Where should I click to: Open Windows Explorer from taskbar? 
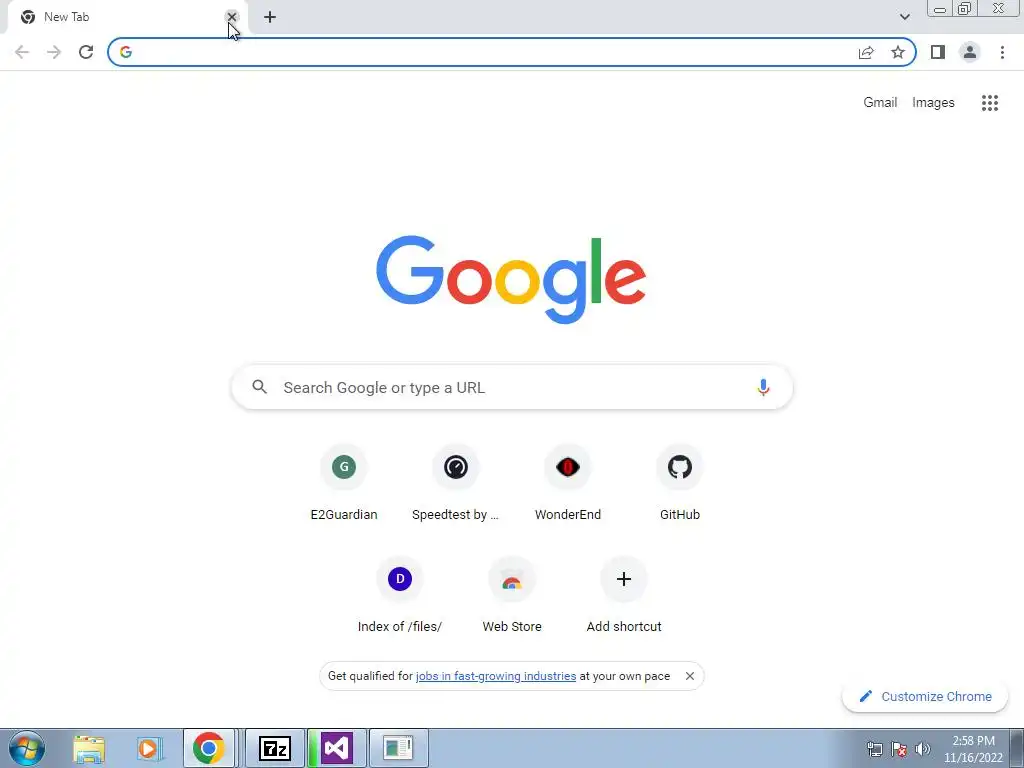coord(89,748)
